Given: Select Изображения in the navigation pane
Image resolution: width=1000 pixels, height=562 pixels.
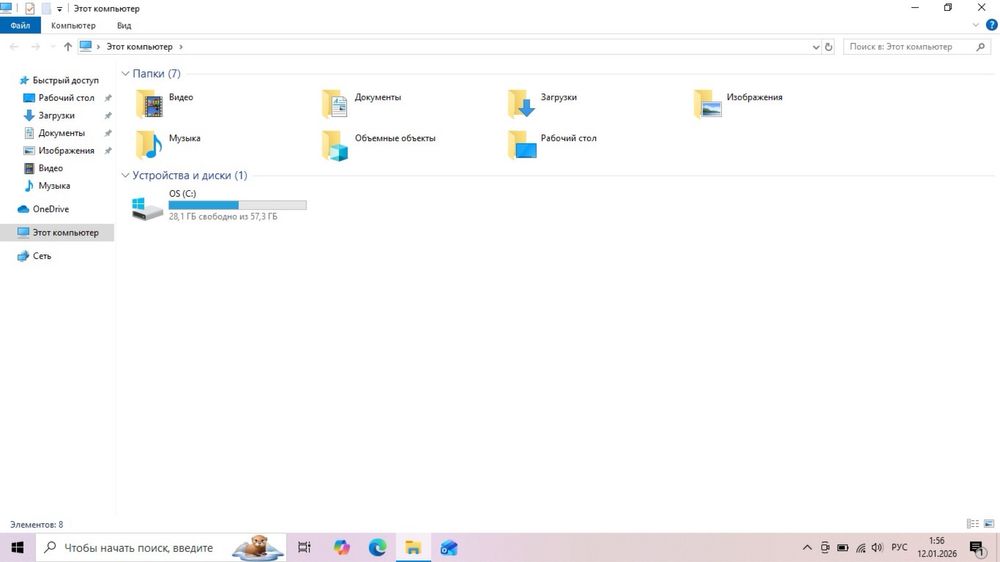Looking at the screenshot, I should 64,151.
